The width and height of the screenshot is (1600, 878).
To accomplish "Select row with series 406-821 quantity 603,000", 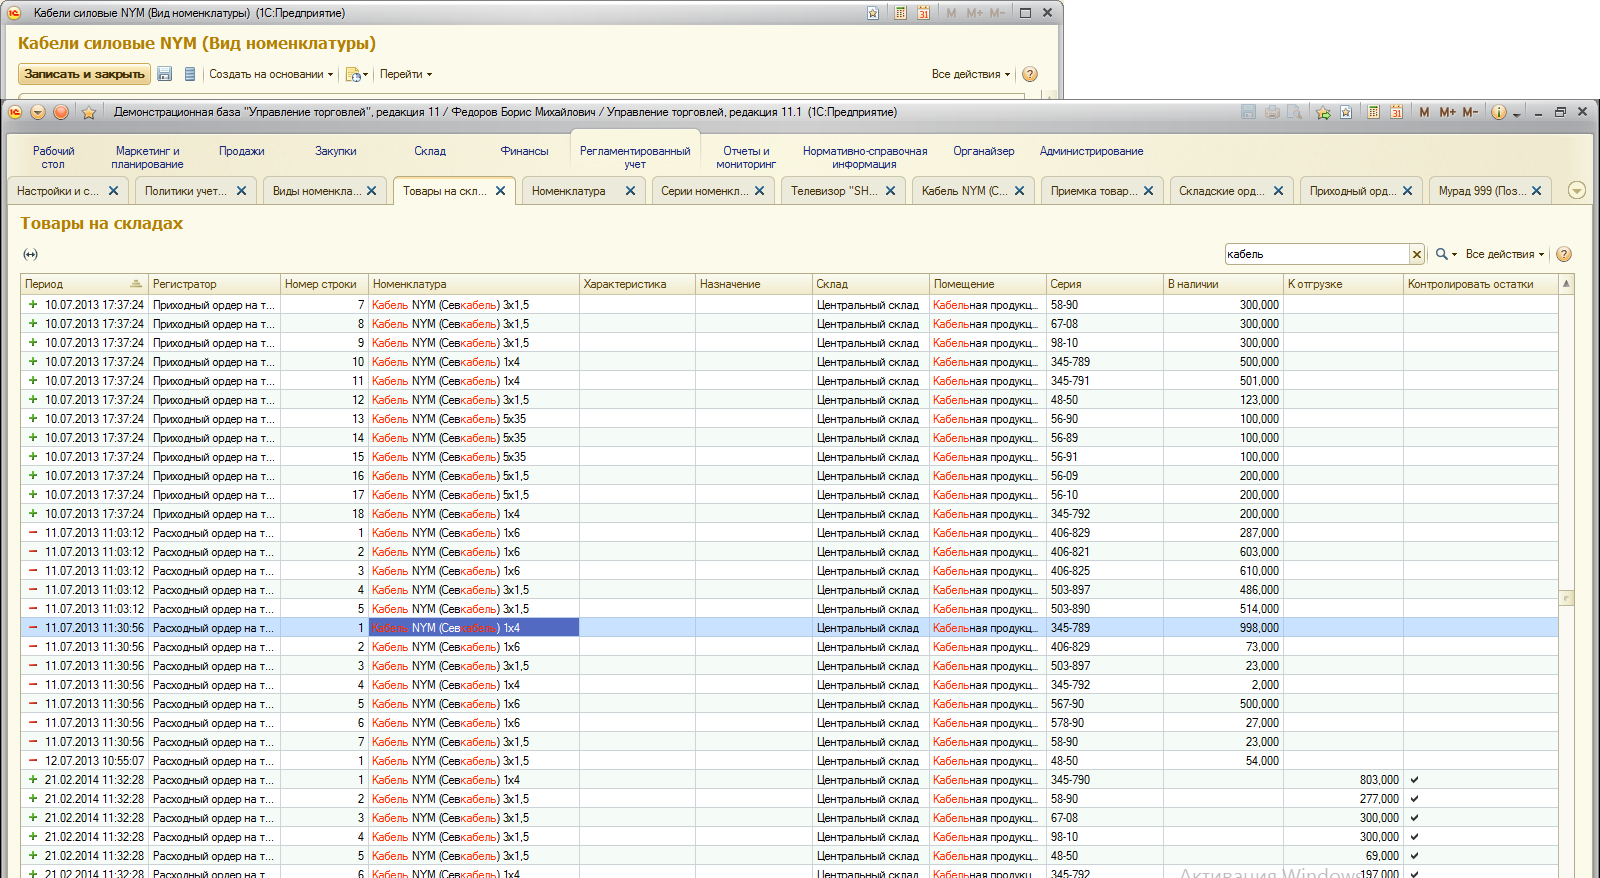I will [789, 552].
